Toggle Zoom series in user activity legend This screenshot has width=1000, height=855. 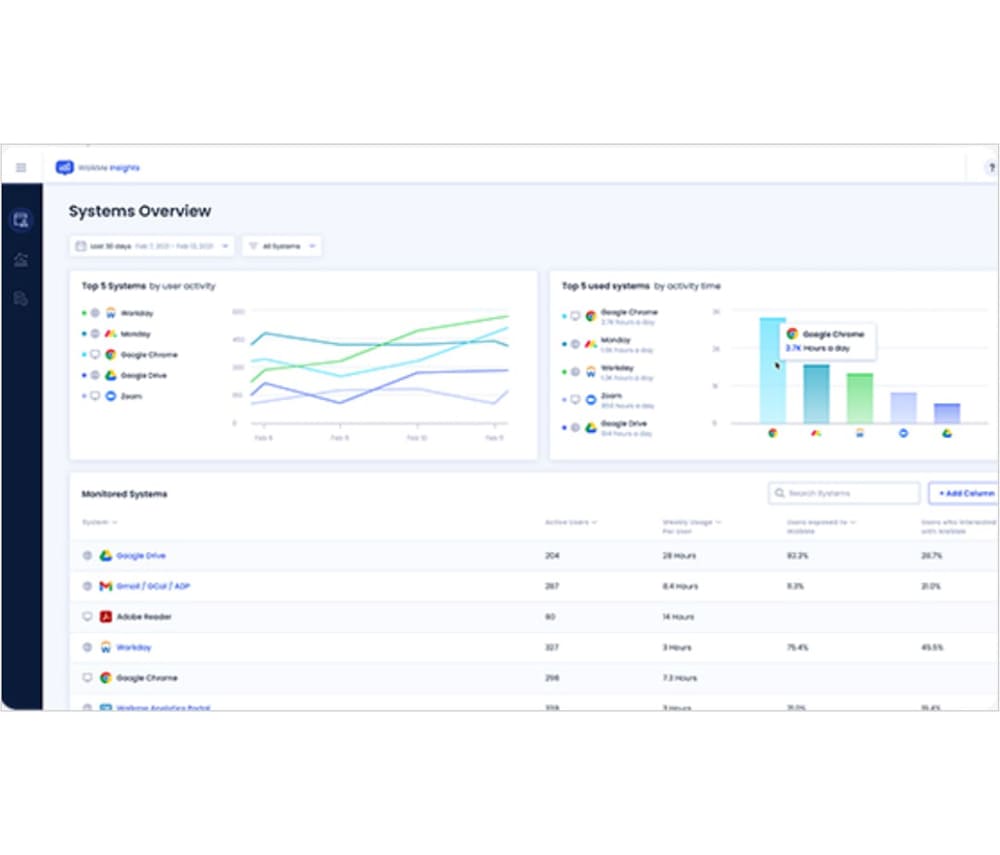pyautogui.click(x=130, y=396)
